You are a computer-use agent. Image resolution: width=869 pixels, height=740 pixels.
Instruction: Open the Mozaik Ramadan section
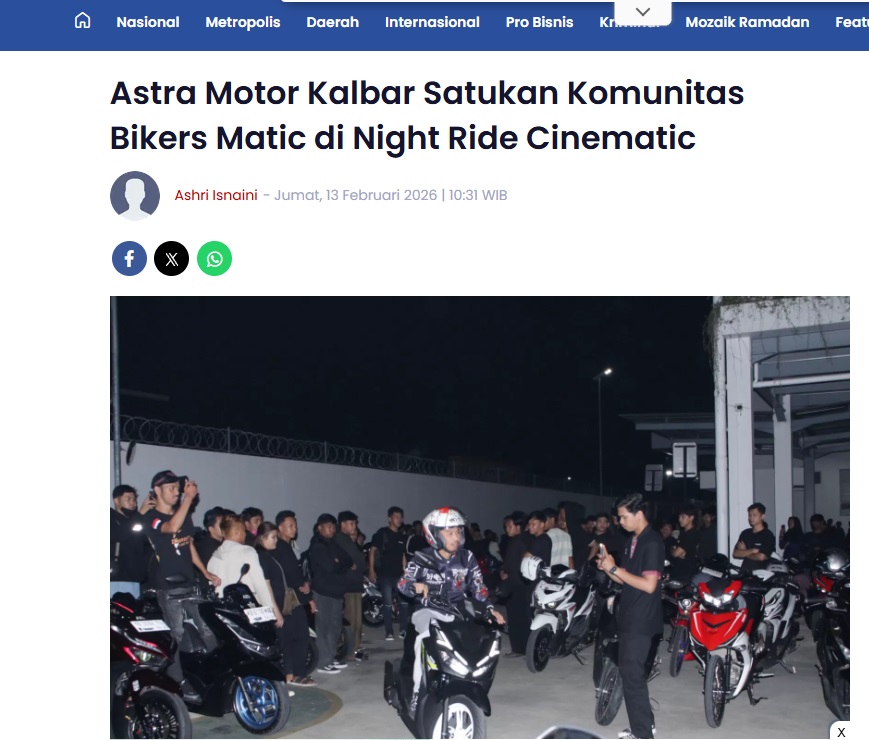coord(747,22)
